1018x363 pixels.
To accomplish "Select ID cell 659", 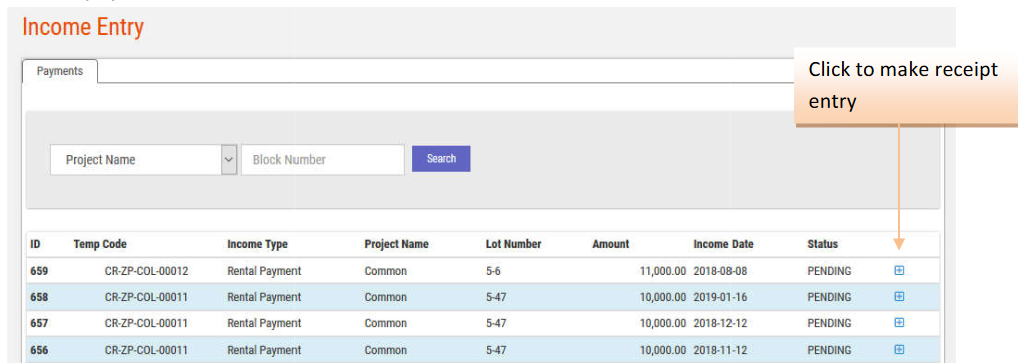I will [39, 271].
